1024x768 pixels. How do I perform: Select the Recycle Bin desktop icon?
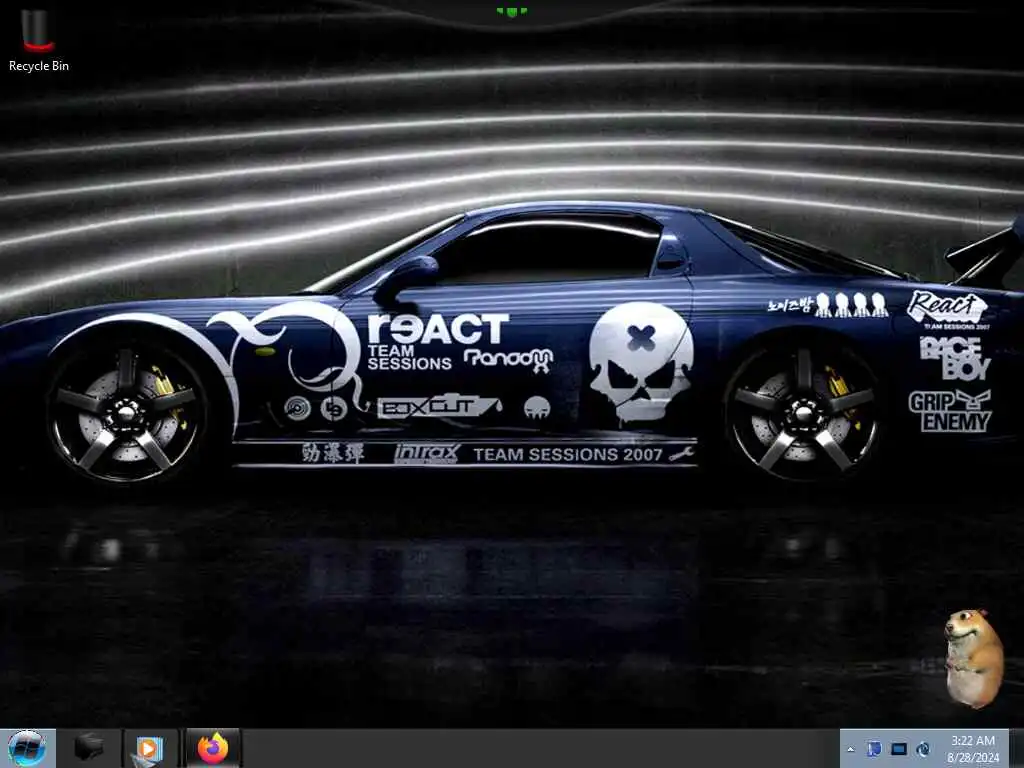38,40
